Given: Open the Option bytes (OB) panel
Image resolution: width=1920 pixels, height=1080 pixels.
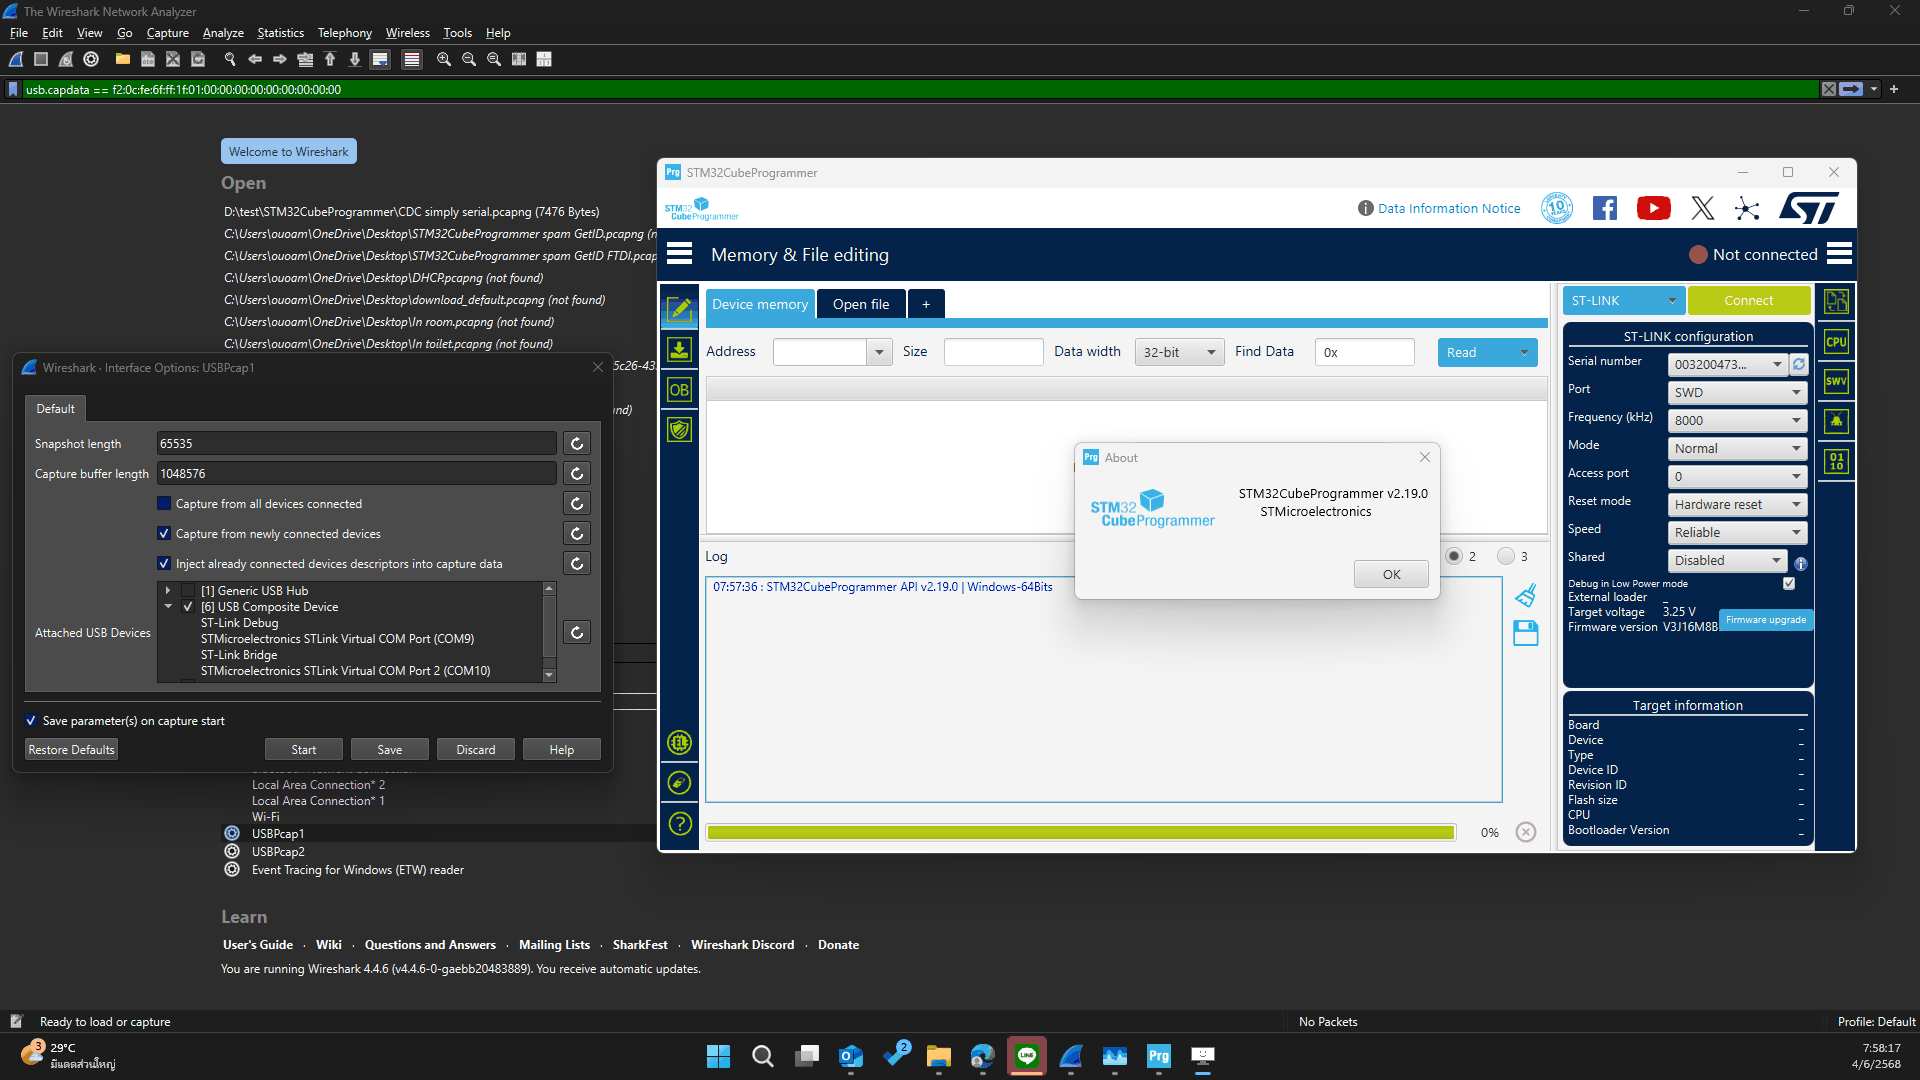Looking at the screenshot, I should [x=680, y=390].
